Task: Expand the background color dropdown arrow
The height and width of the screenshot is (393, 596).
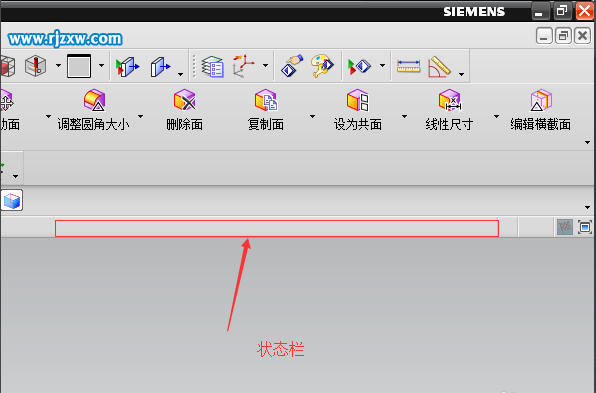Action: [x=101, y=66]
